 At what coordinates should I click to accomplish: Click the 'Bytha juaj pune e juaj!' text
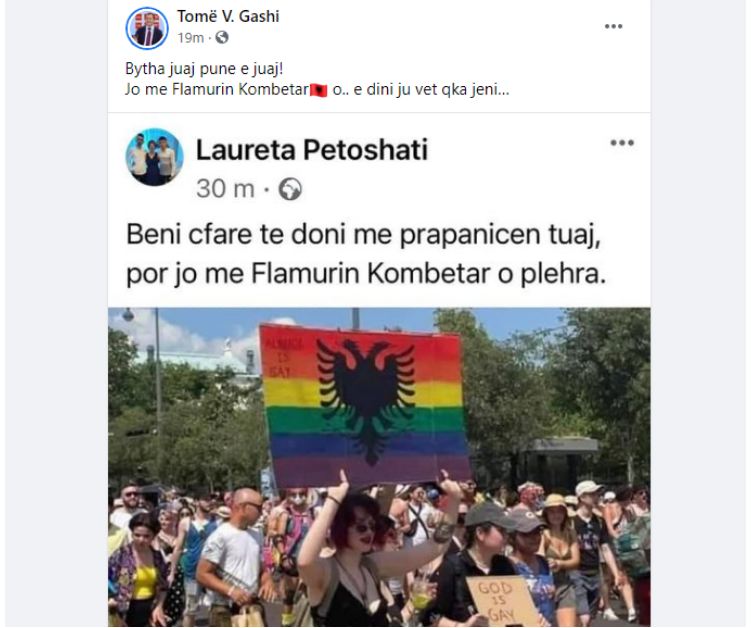[x=204, y=69]
